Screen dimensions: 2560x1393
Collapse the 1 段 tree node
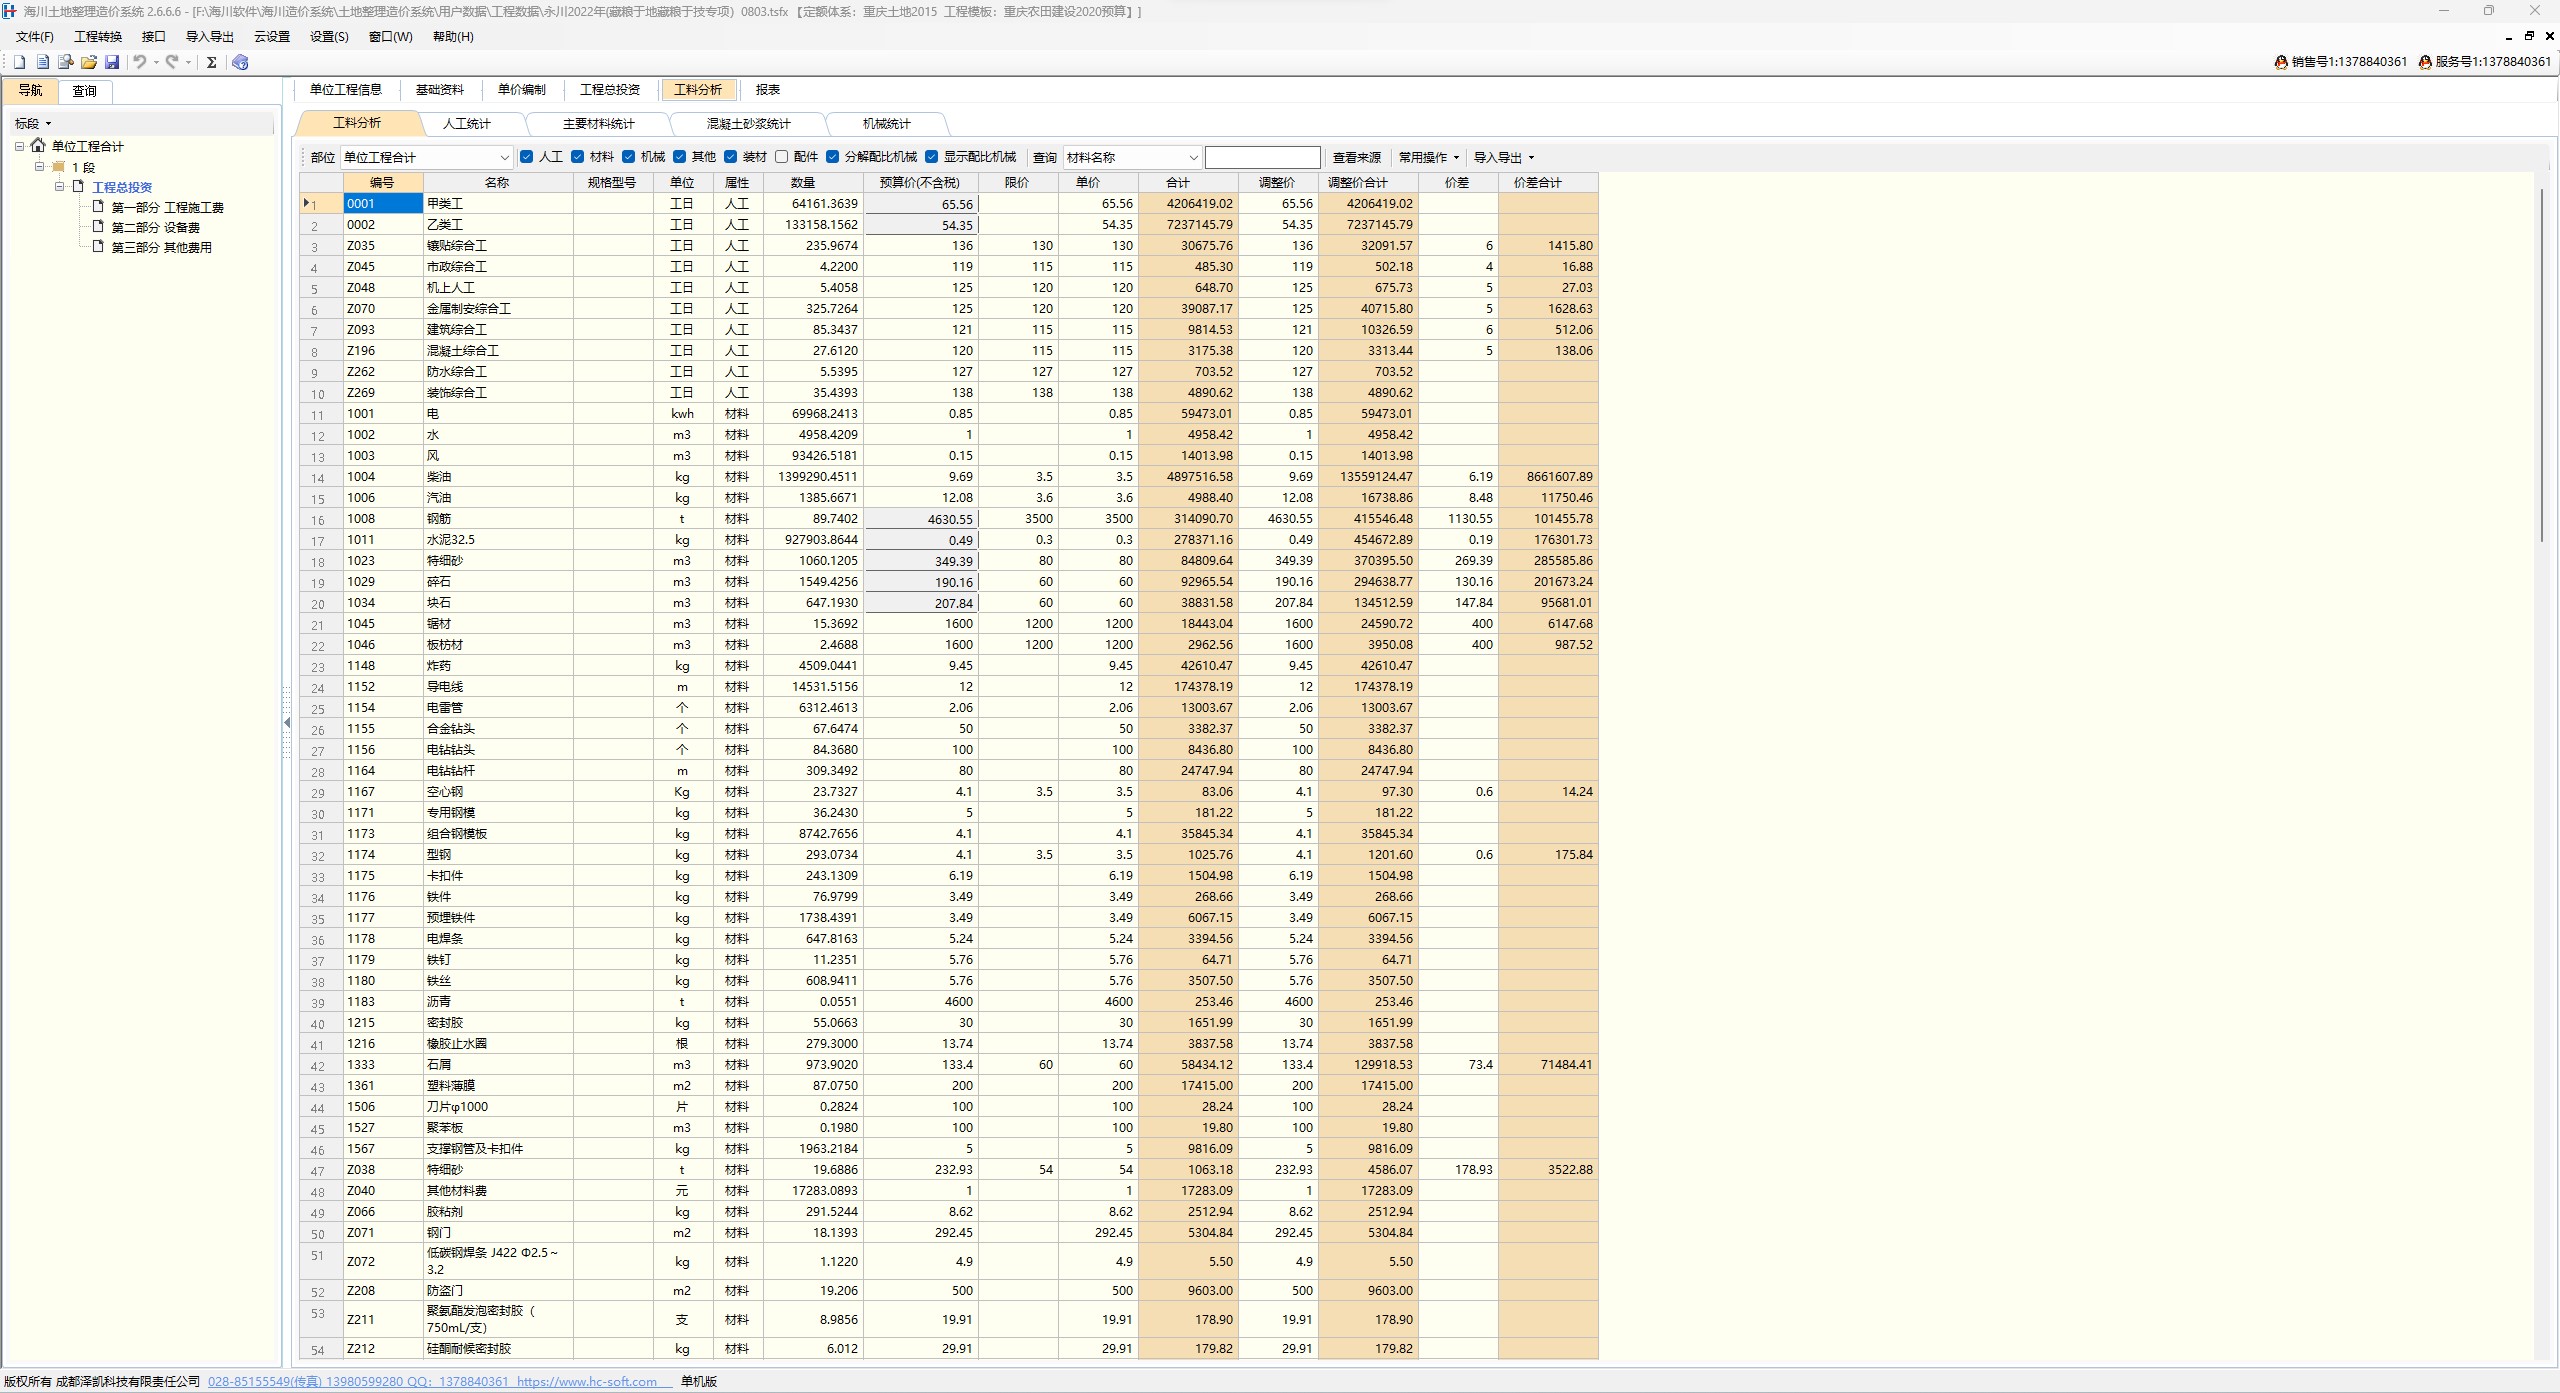pos(40,167)
